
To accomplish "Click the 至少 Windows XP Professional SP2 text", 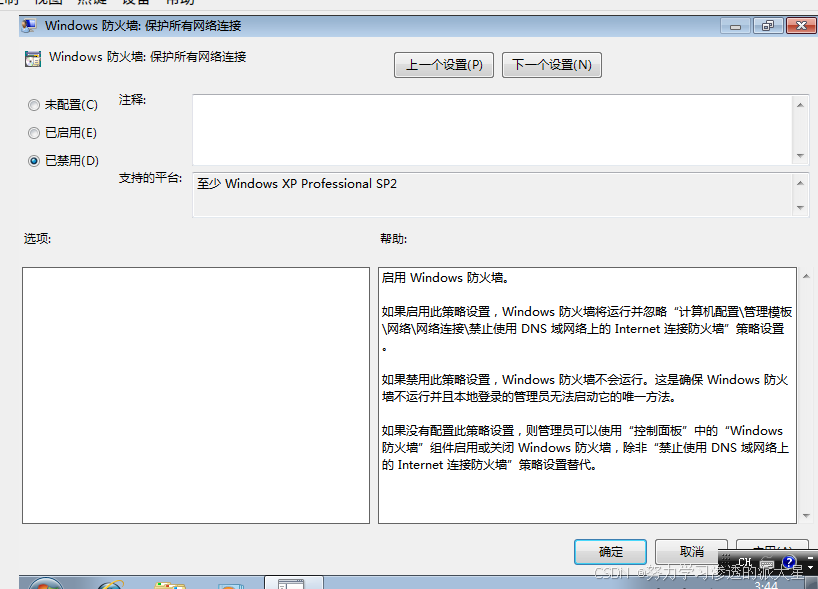I will 297,184.
